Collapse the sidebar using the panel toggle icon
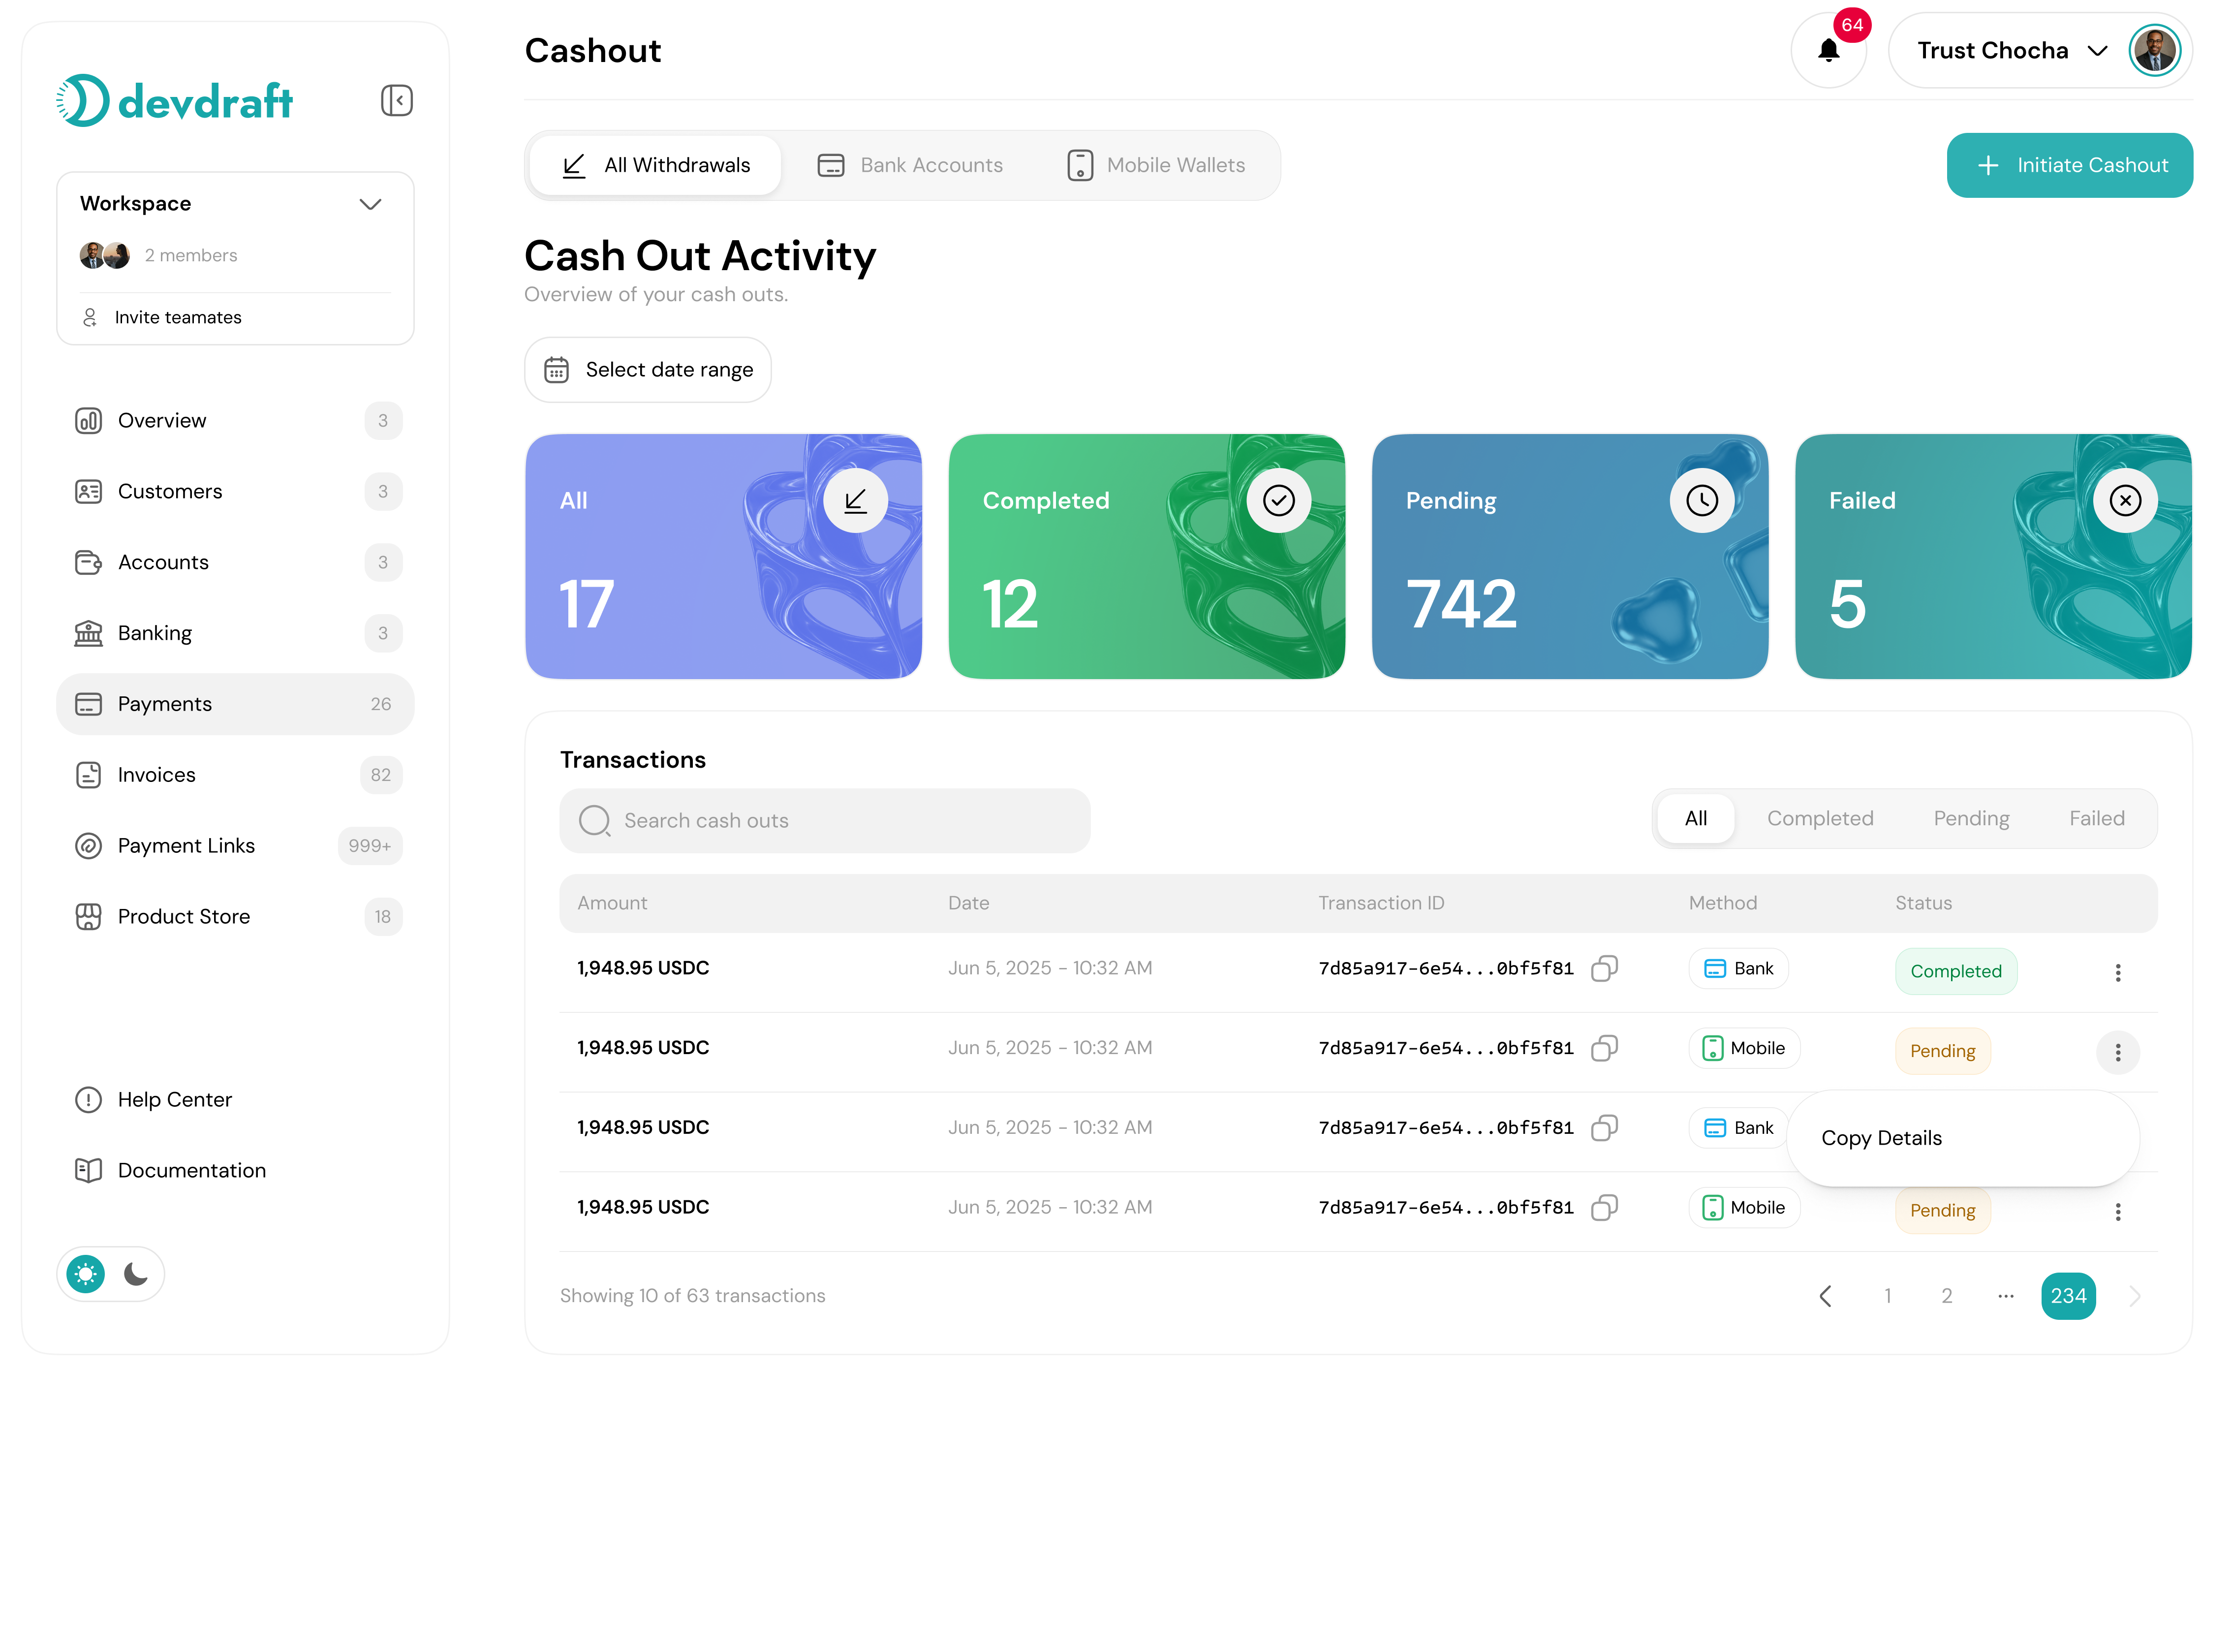The height and width of the screenshot is (1652, 2232). (x=396, y=100)
